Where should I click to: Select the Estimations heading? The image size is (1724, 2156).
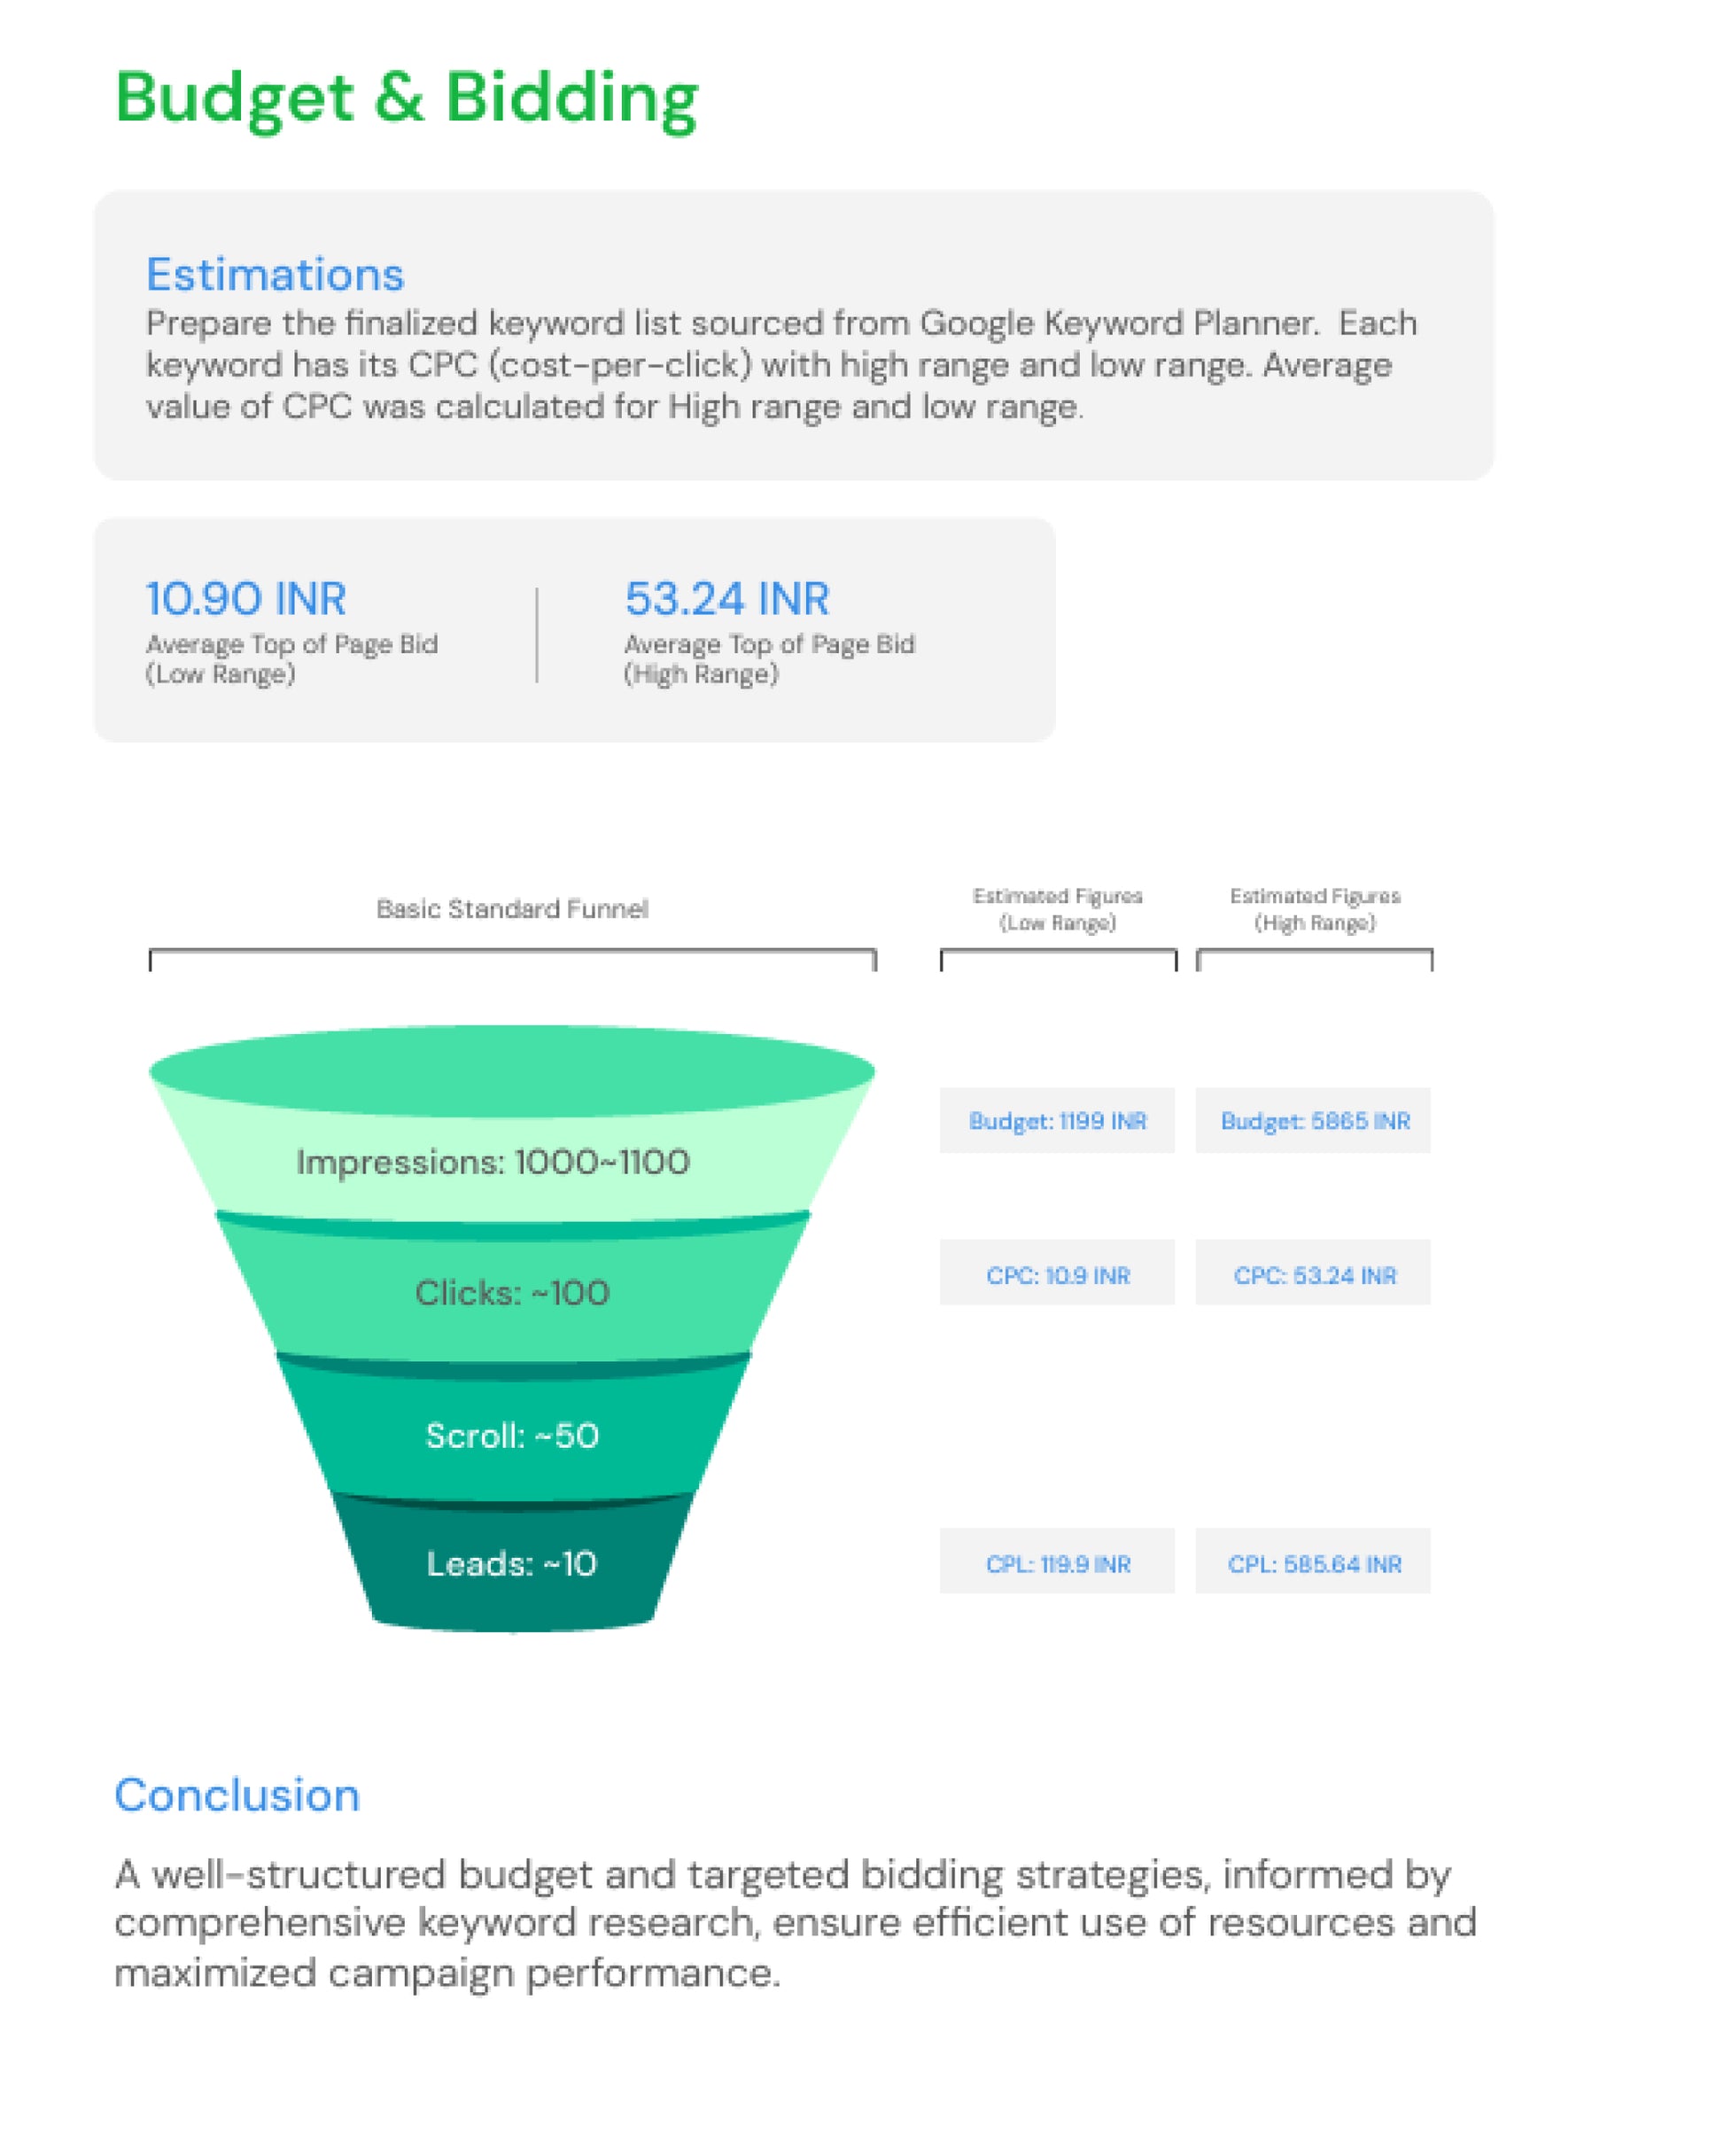point(275,274)
